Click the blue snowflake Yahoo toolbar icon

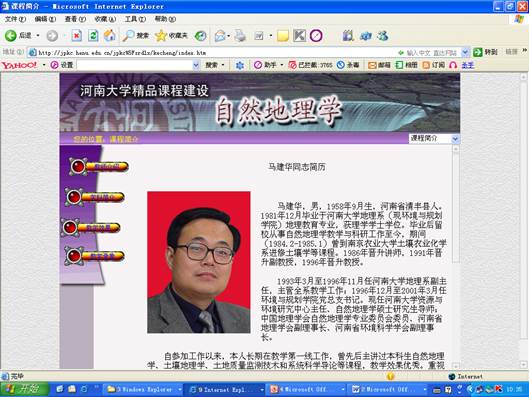coord(240,65)
